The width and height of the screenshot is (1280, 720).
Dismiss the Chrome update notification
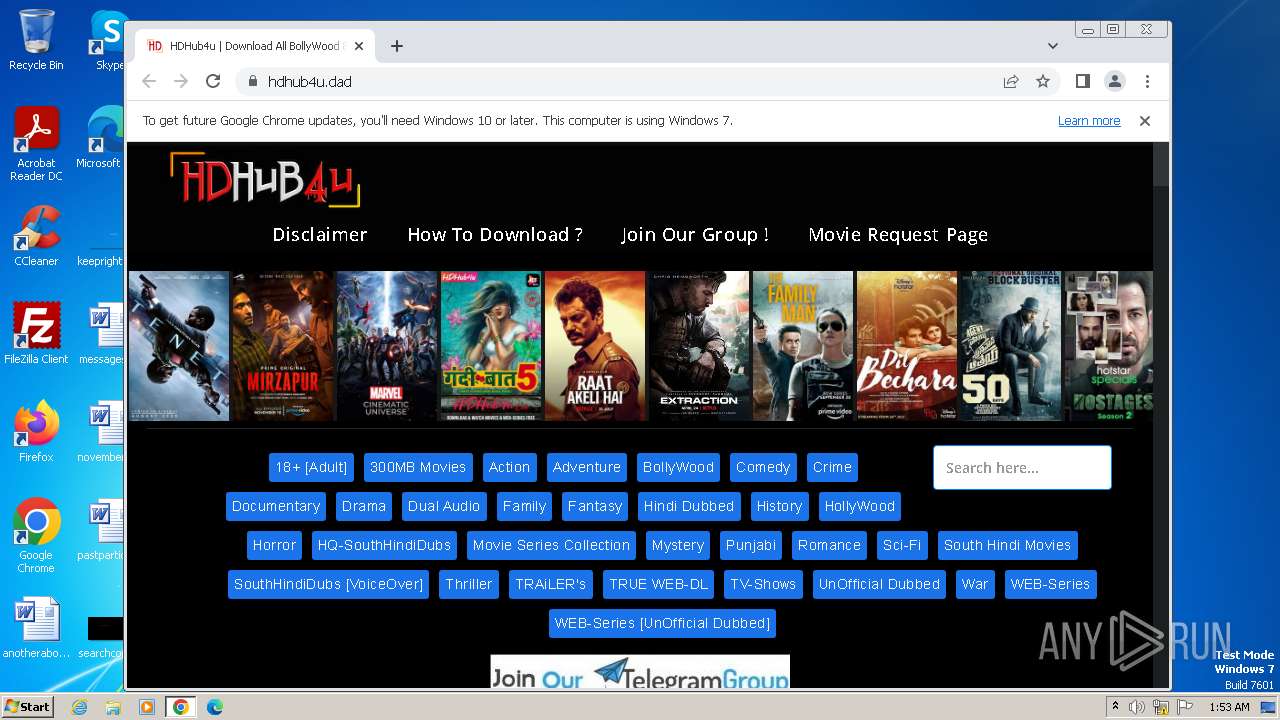[x=1145, y=121]
